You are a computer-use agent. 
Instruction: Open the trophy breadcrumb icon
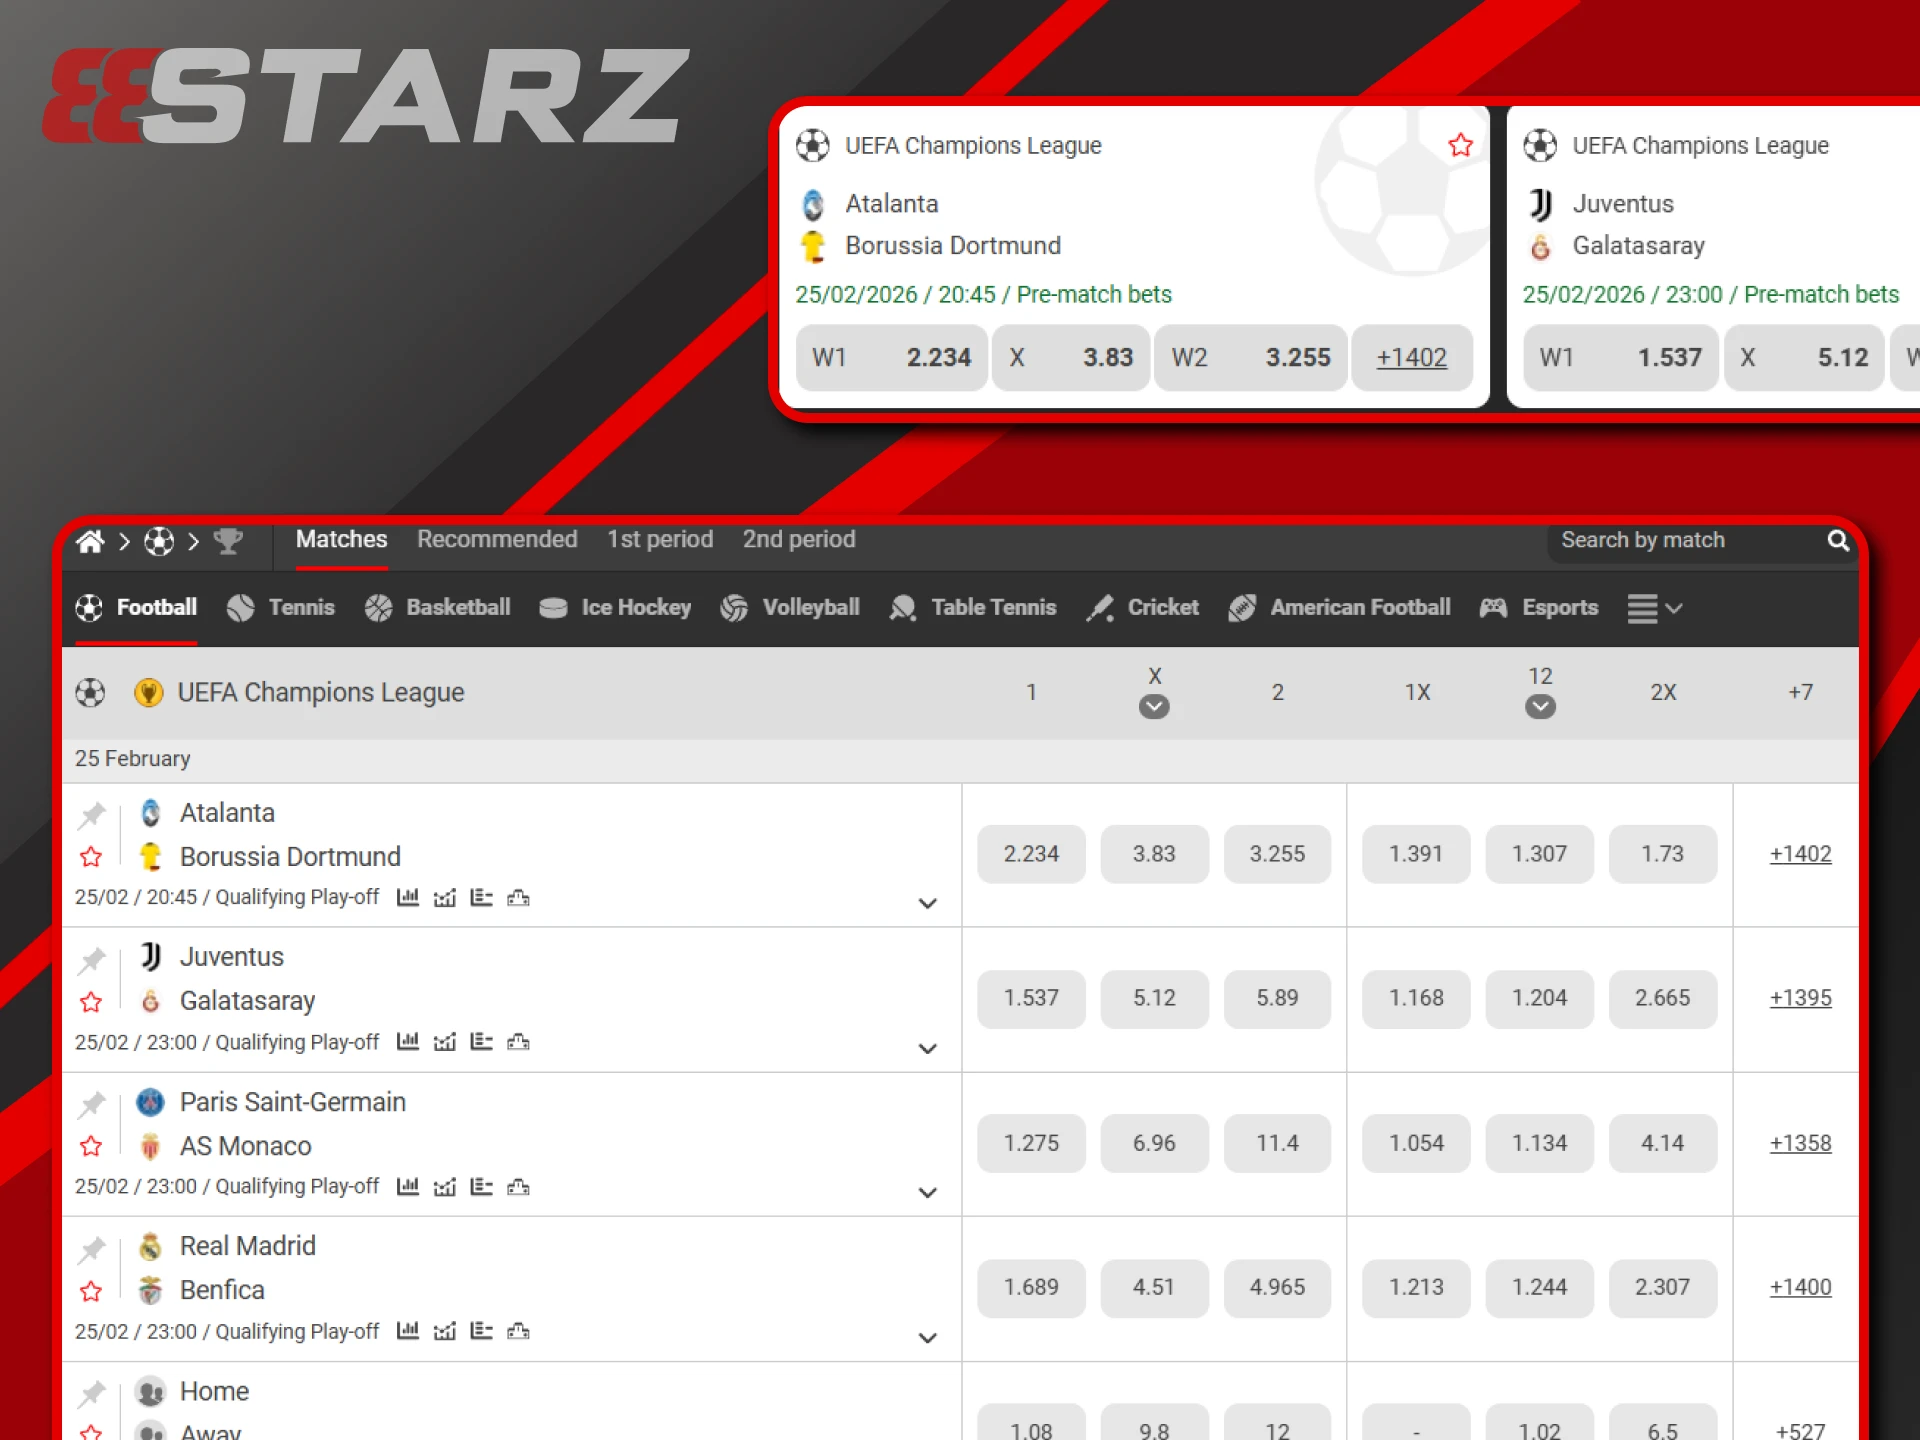[228, 541]
